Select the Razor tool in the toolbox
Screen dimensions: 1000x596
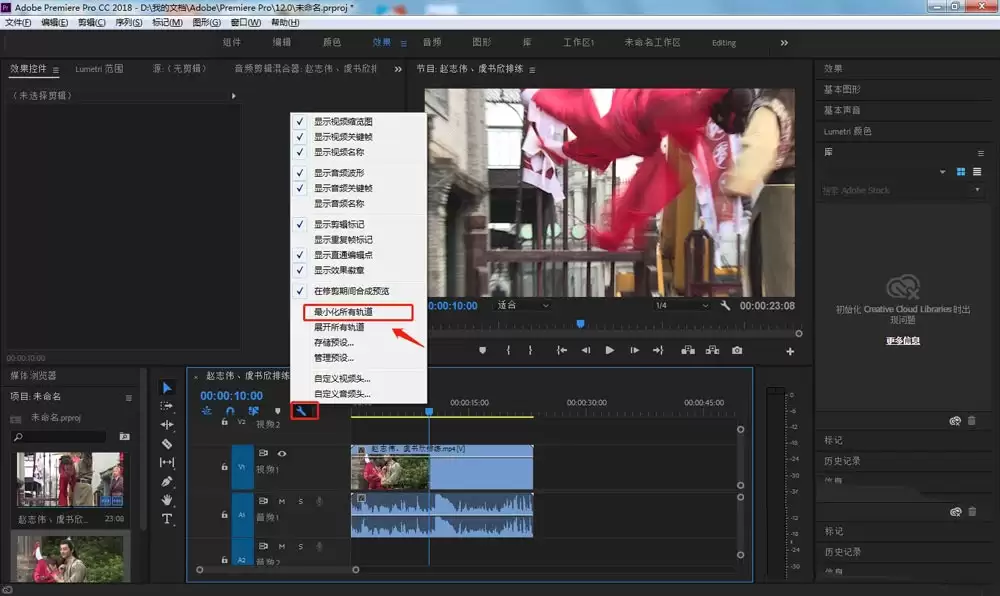[167, 444]
